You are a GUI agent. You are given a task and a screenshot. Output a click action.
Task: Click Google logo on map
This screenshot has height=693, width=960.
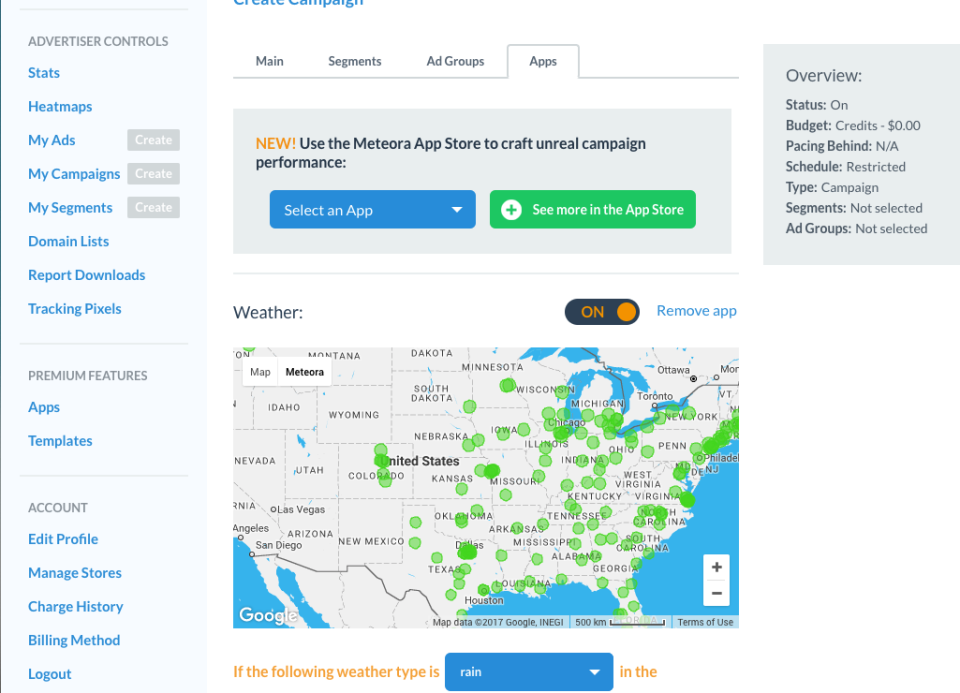tap(268, 615)
